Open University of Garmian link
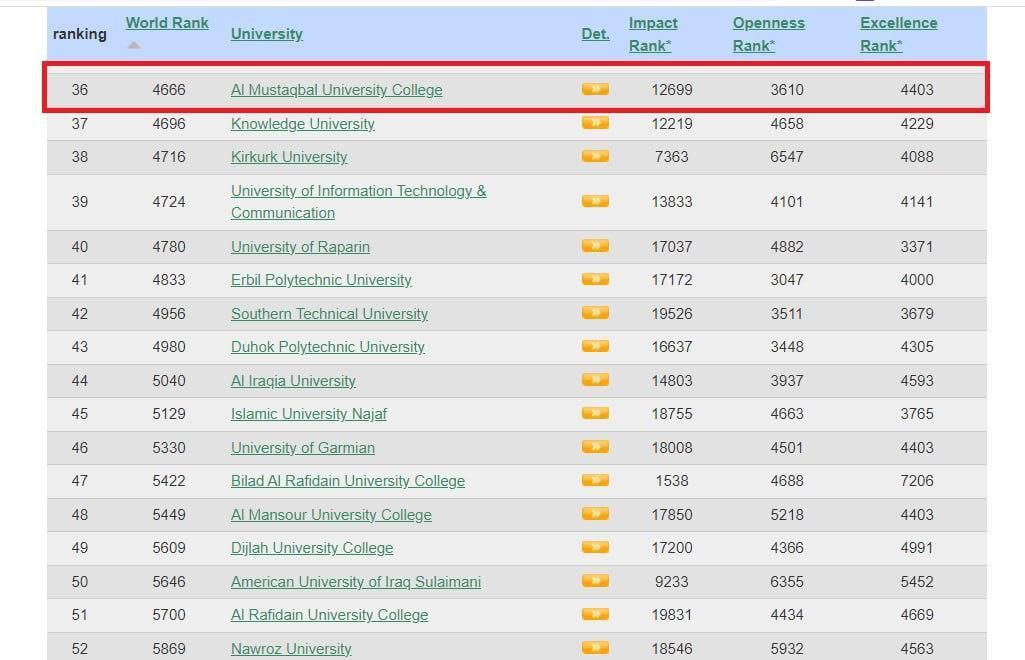Image resolution: width=1025 pixels, height=660 pixels. 303,448
